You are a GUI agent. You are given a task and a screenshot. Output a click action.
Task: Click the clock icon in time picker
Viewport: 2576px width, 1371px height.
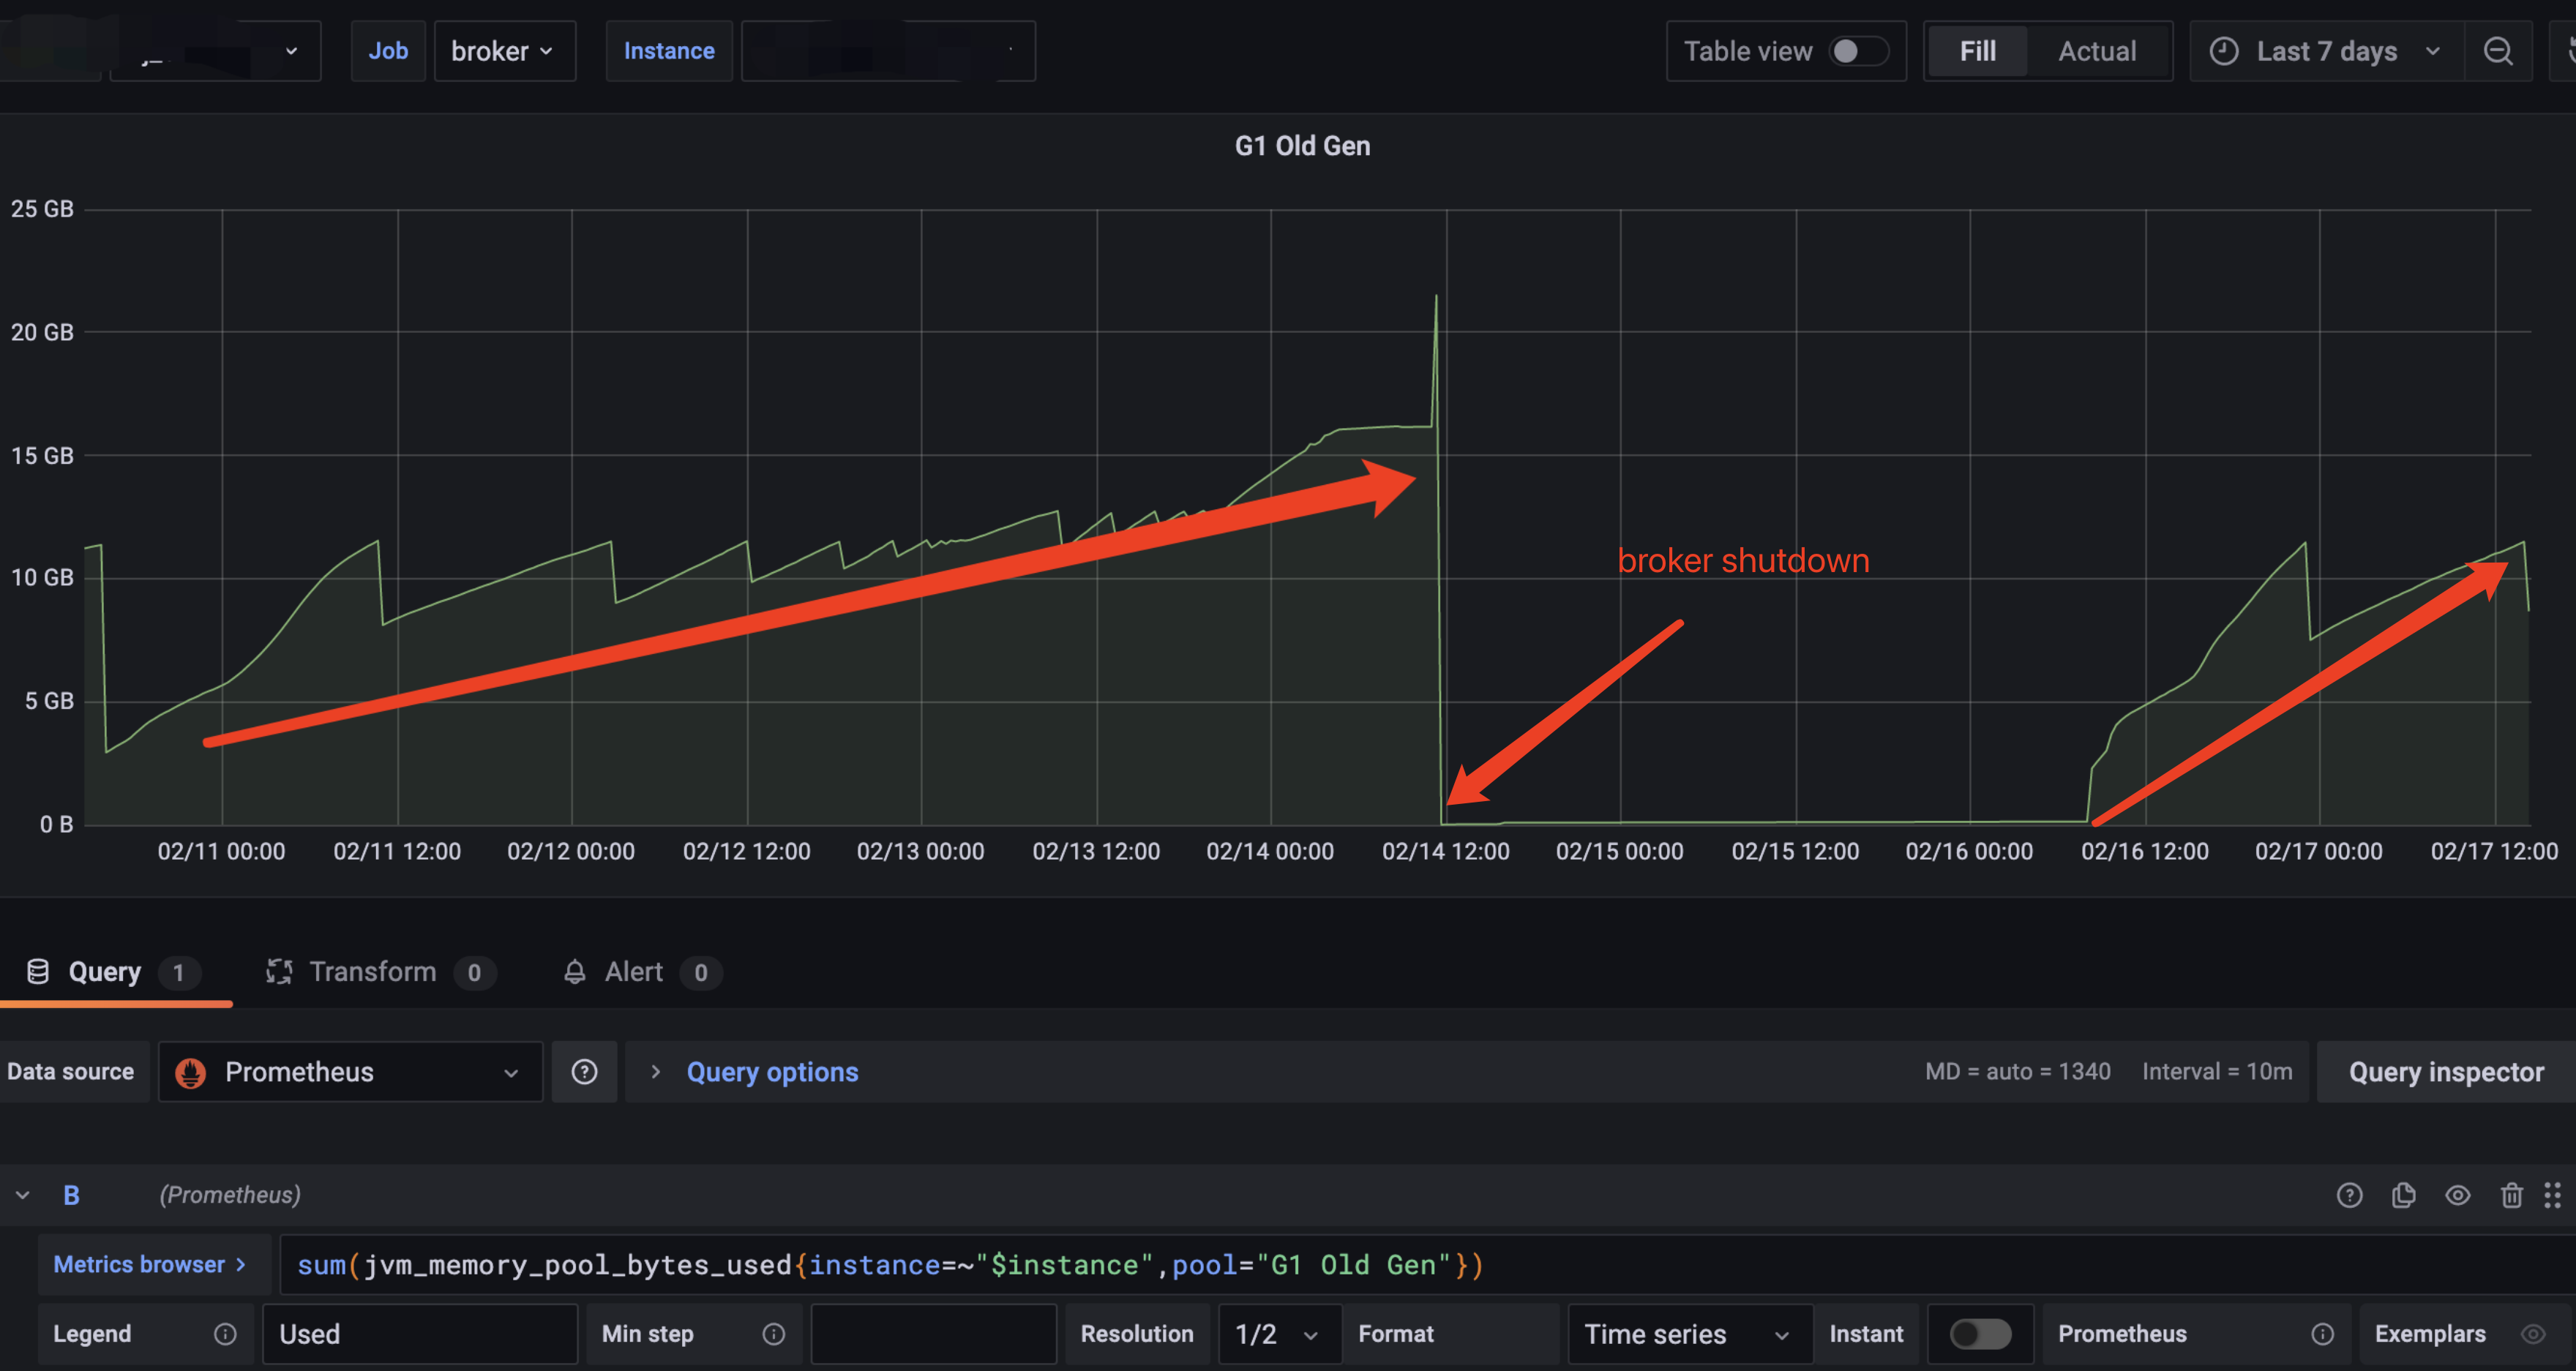[x=2223, y=51]
